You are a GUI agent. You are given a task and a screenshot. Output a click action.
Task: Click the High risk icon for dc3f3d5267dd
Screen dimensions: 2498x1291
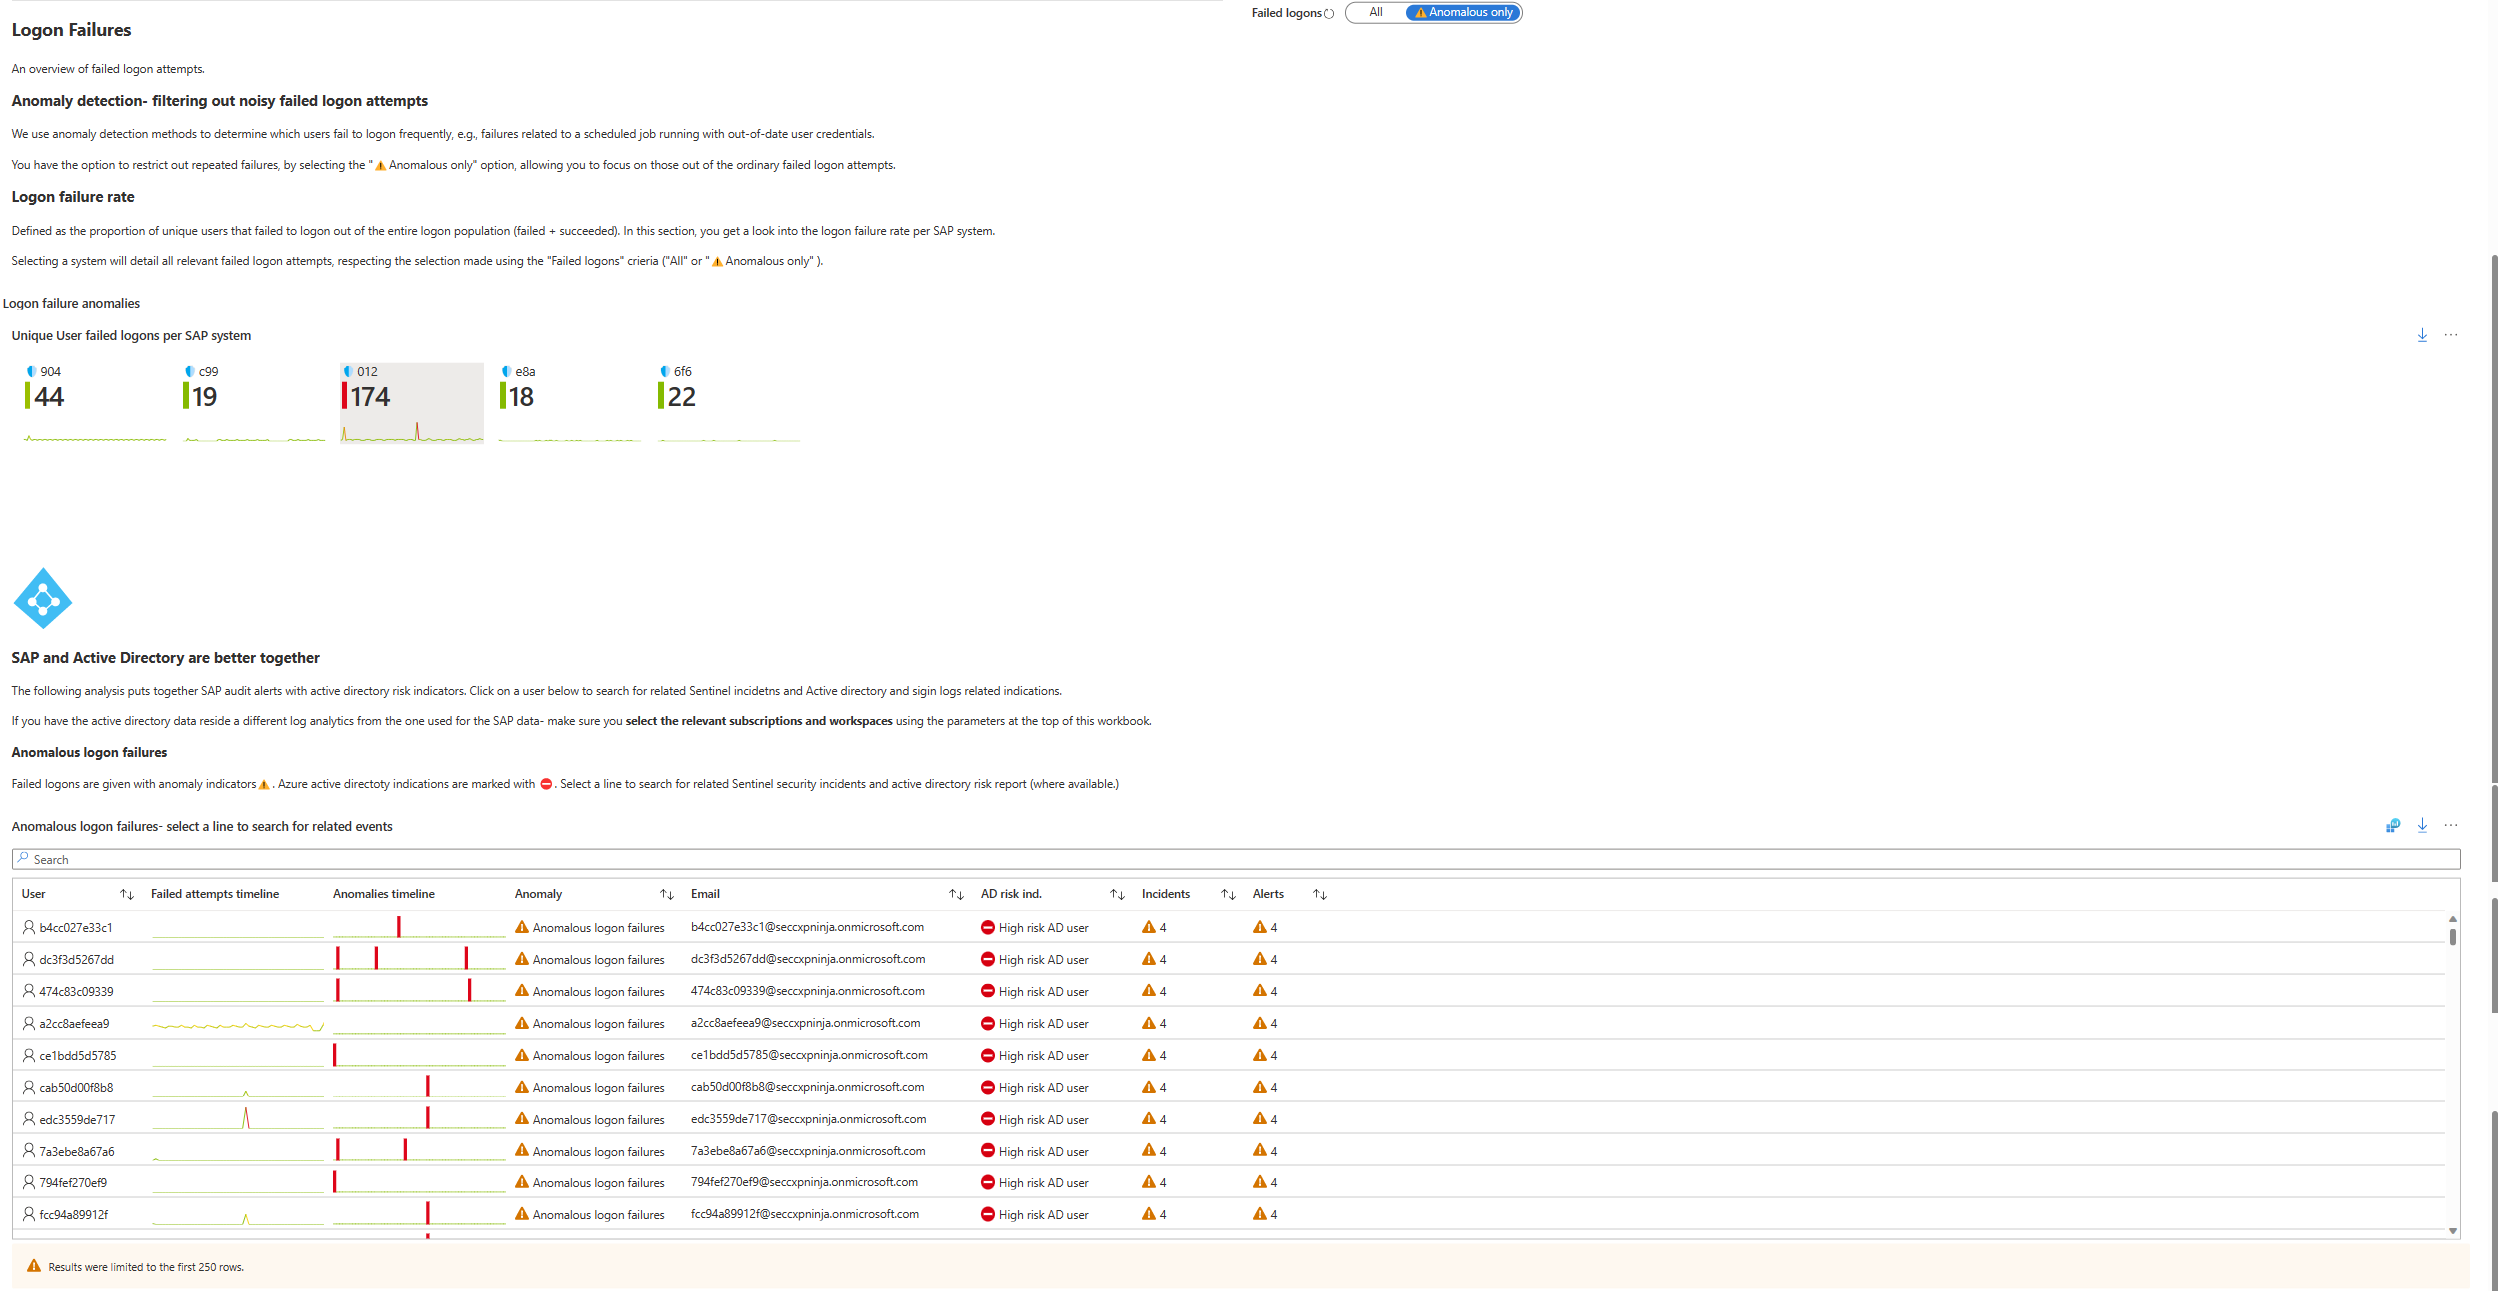988,960
